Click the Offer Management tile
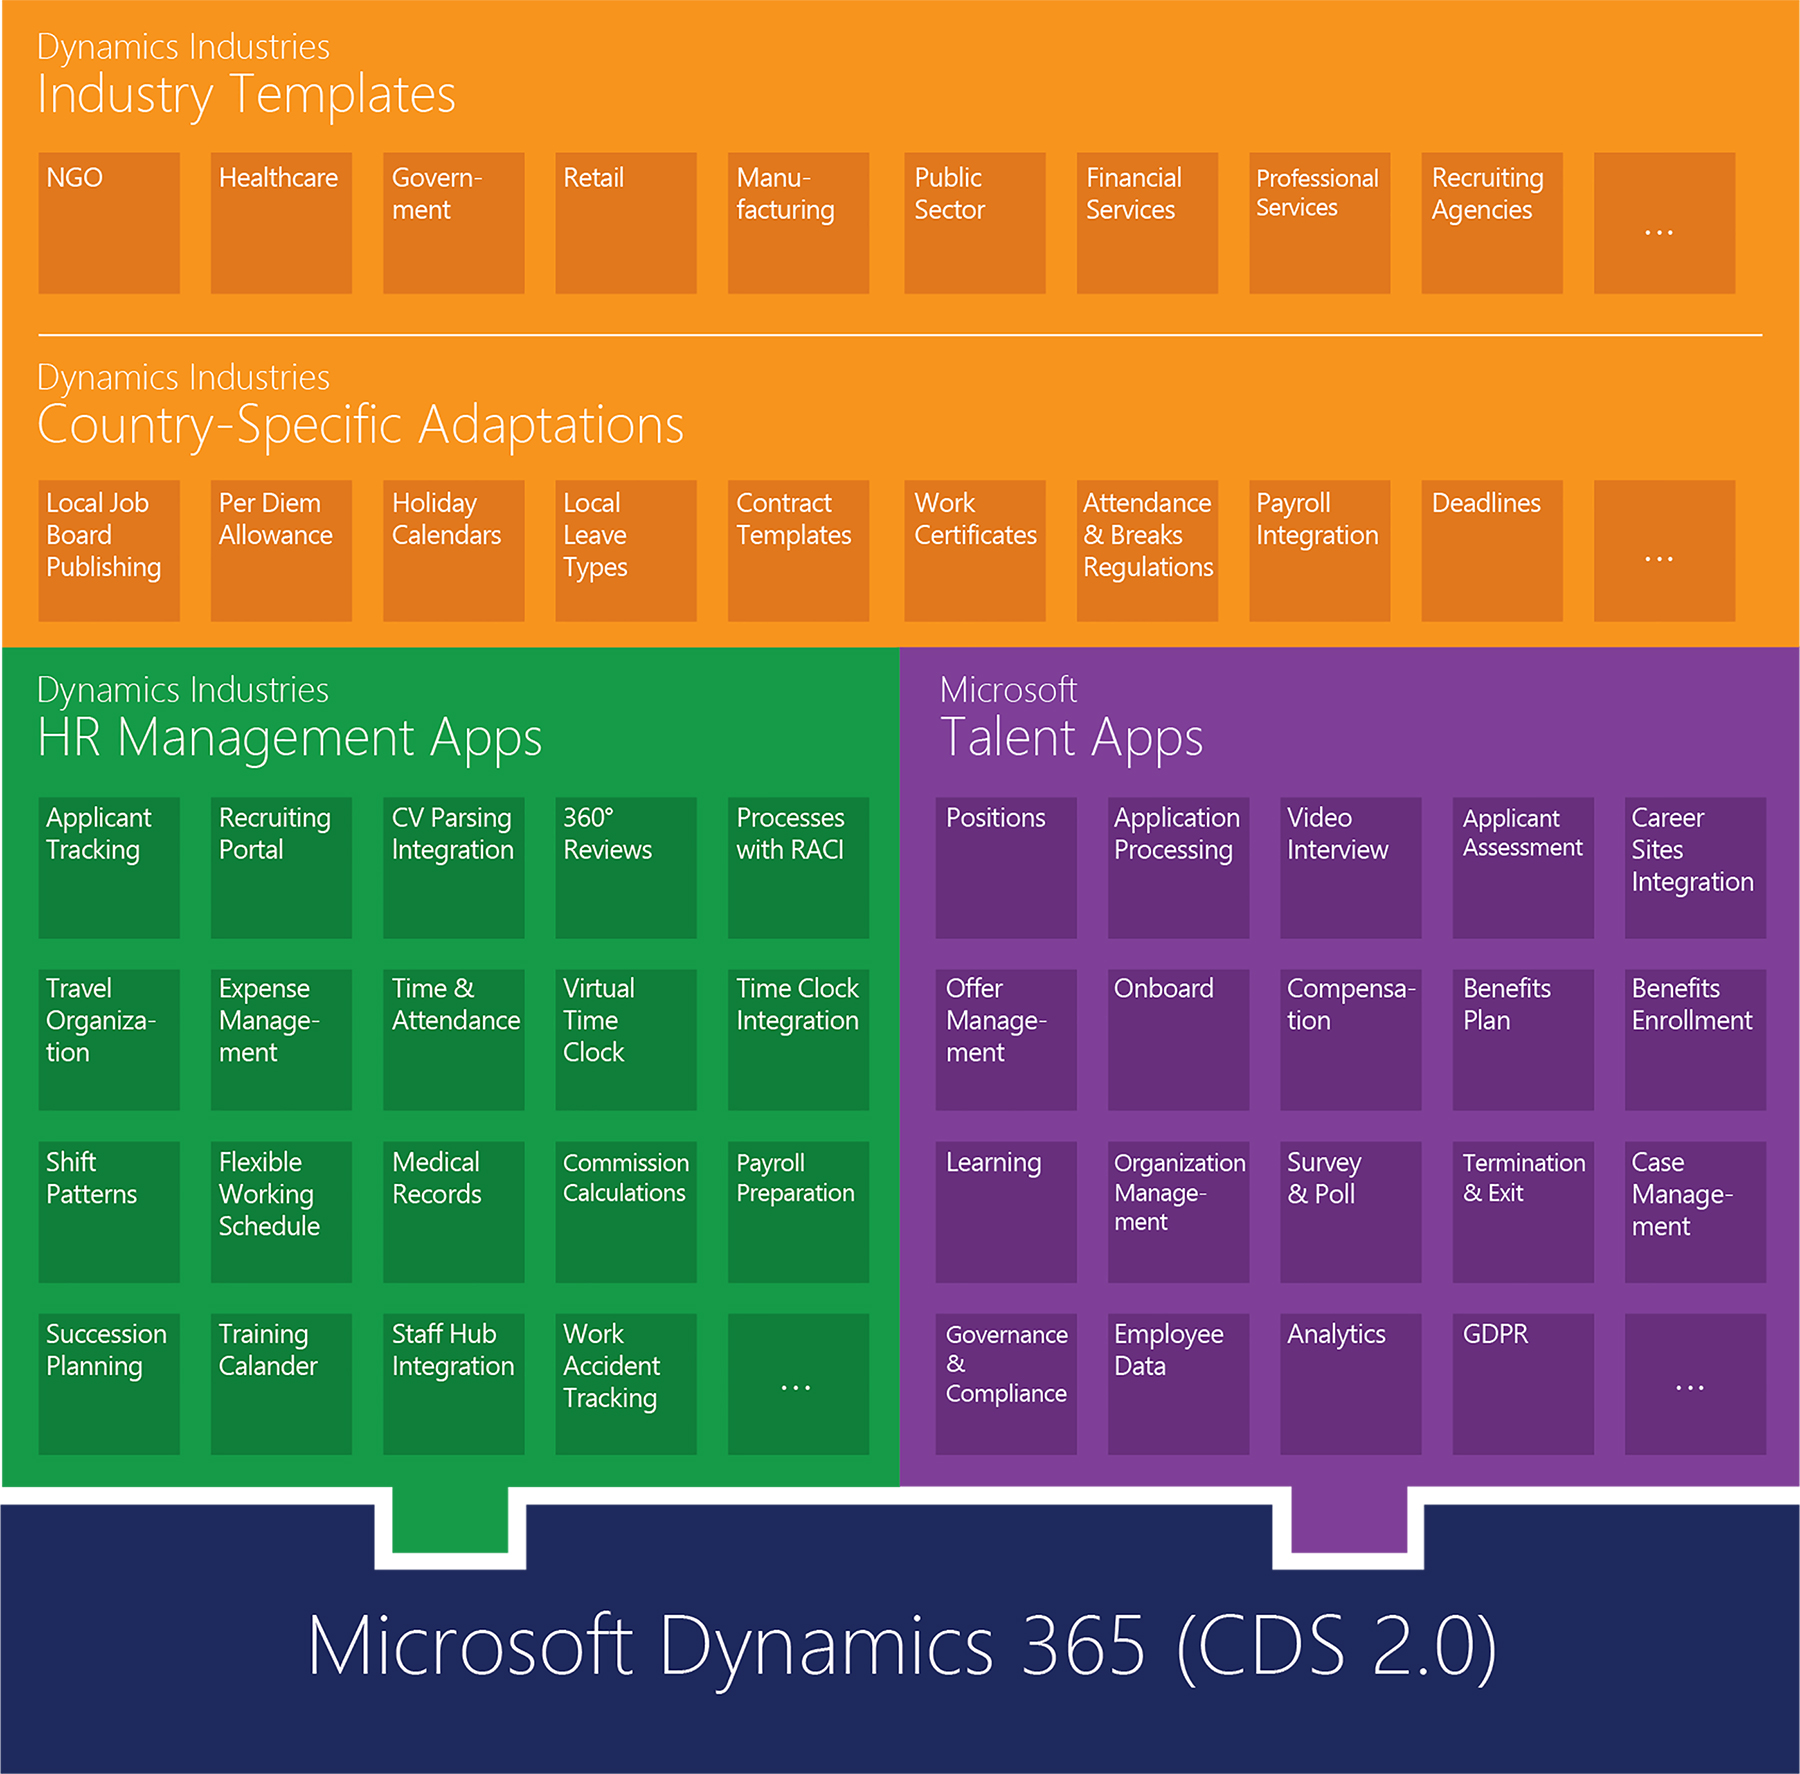1800x1774 pixels. [x=1006, y=1040]
